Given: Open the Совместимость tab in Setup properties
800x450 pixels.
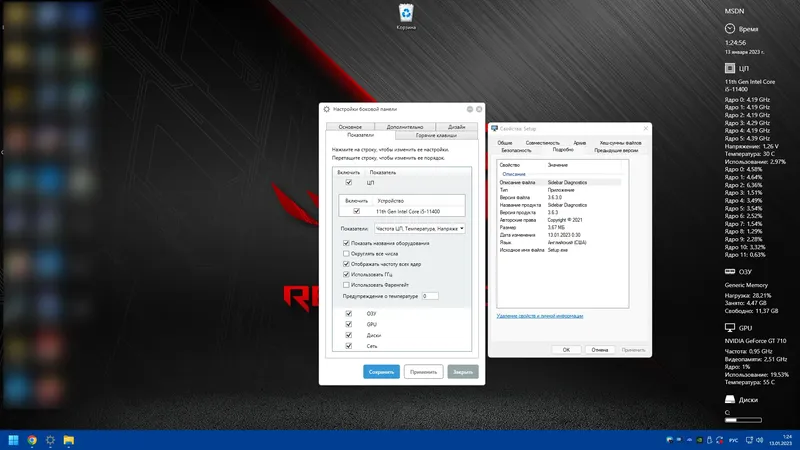Looking at the screenshot, I should (542, 143).
